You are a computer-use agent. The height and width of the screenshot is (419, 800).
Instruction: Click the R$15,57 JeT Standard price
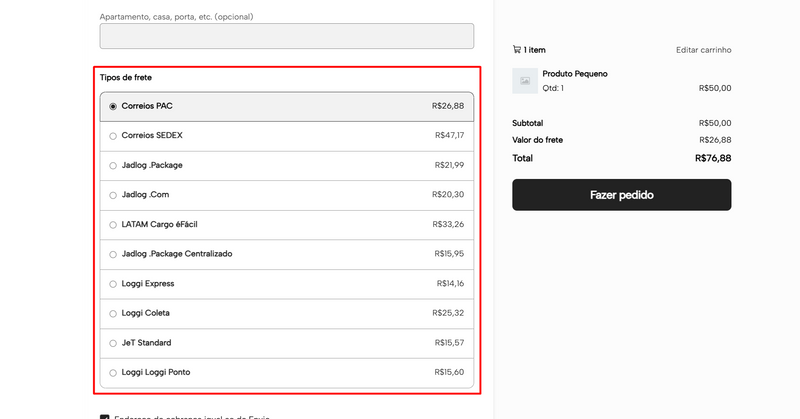tap(449, 342)
